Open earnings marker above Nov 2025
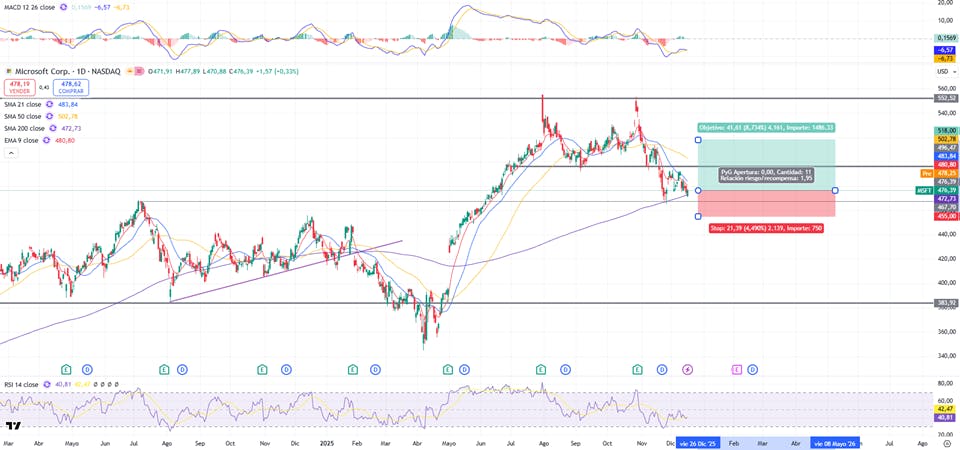The width and height of the screenshot is (960, 450). pyautogui.click(x=637, y=369)
